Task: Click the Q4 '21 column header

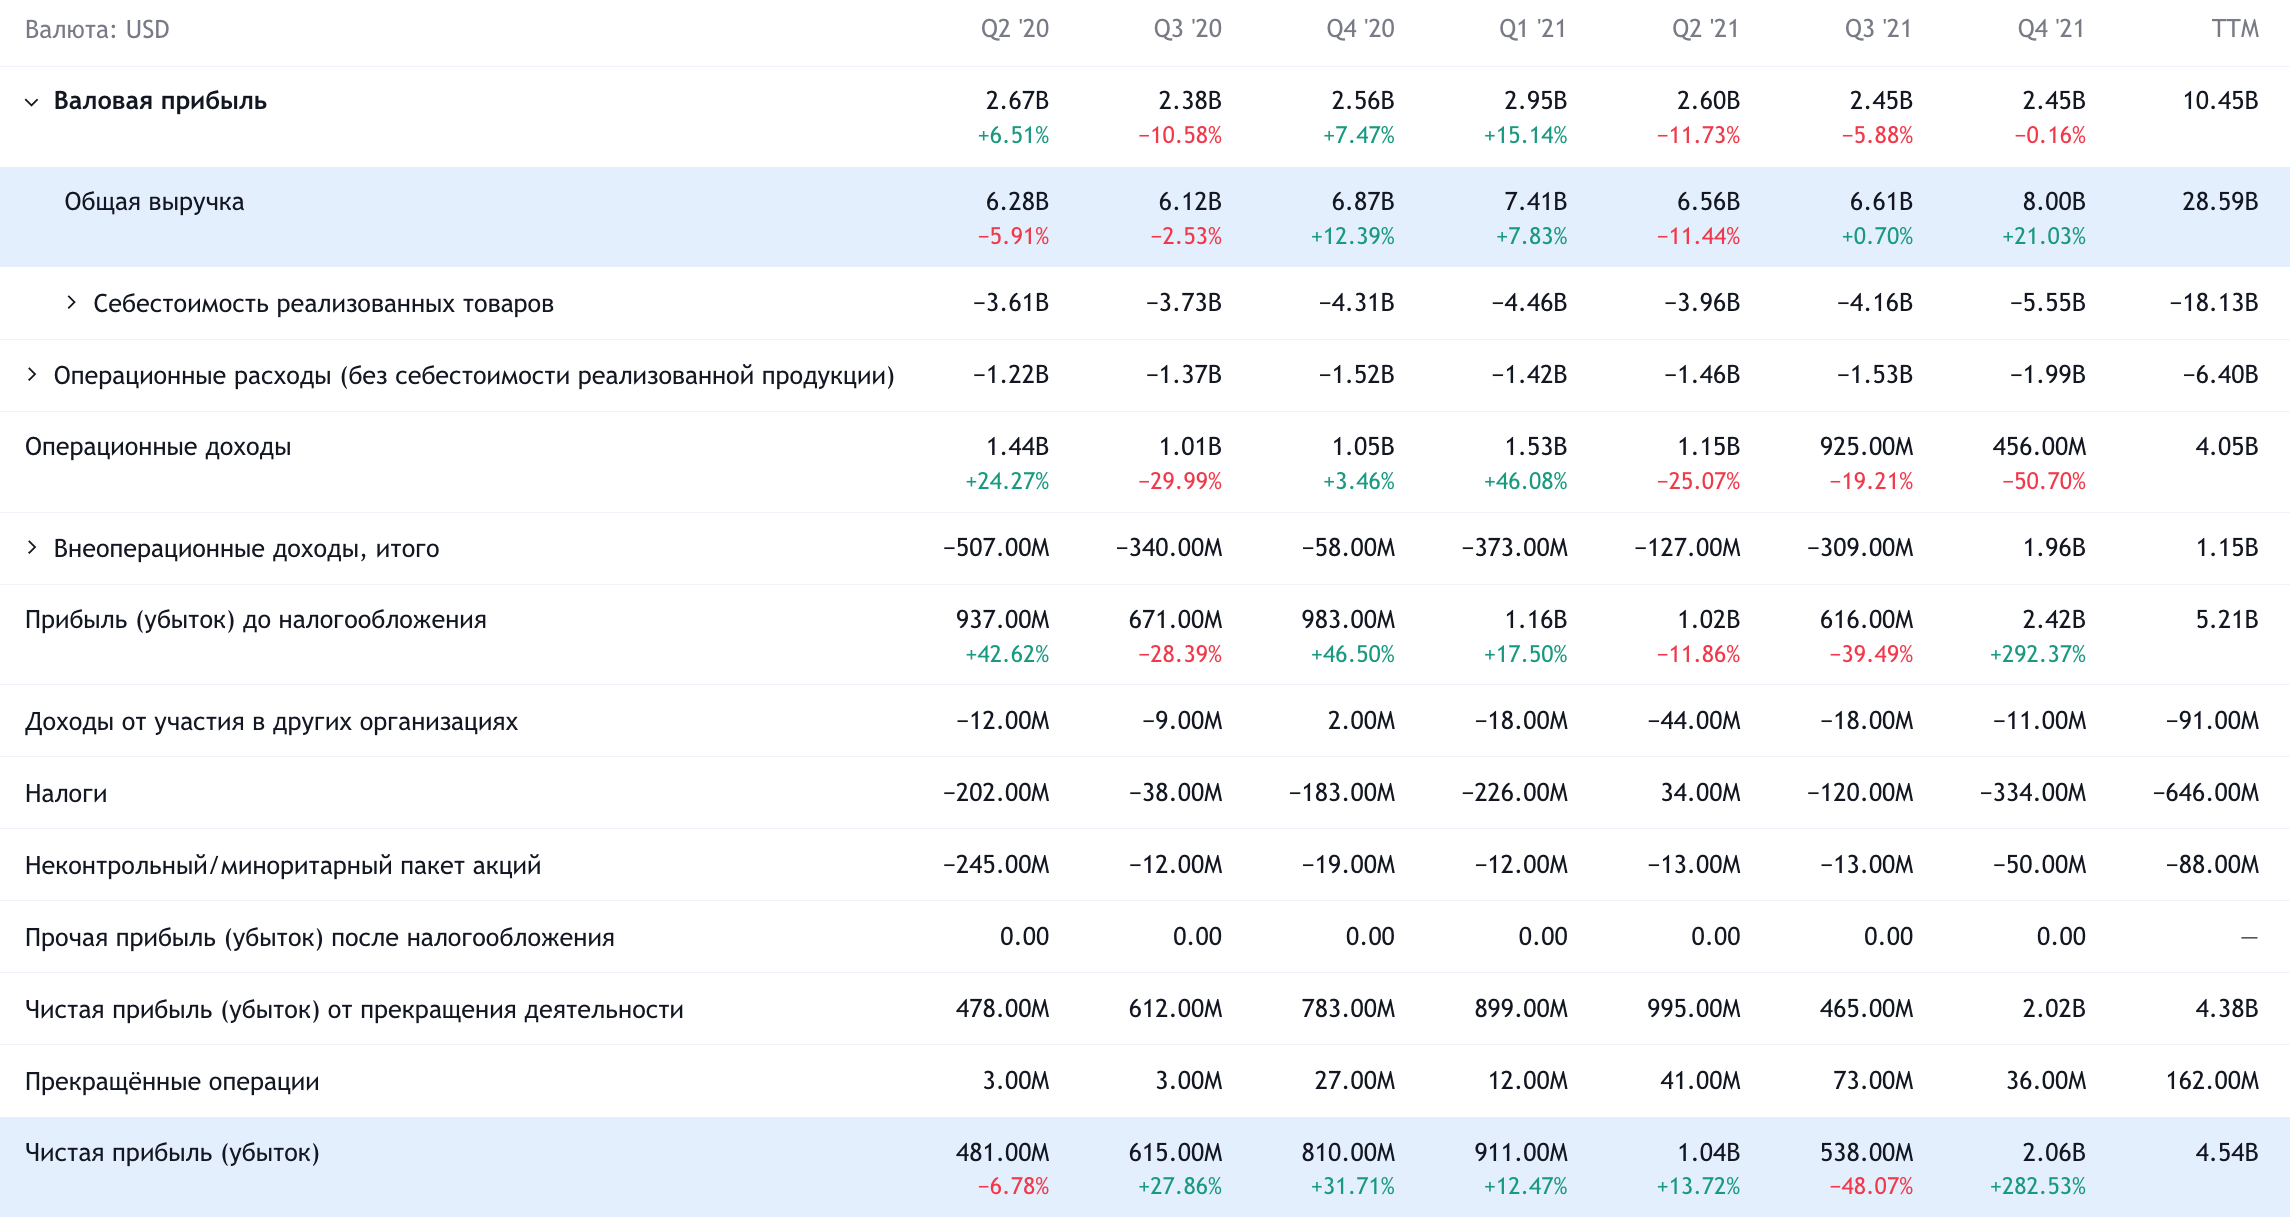Action: coord(2052,29)
